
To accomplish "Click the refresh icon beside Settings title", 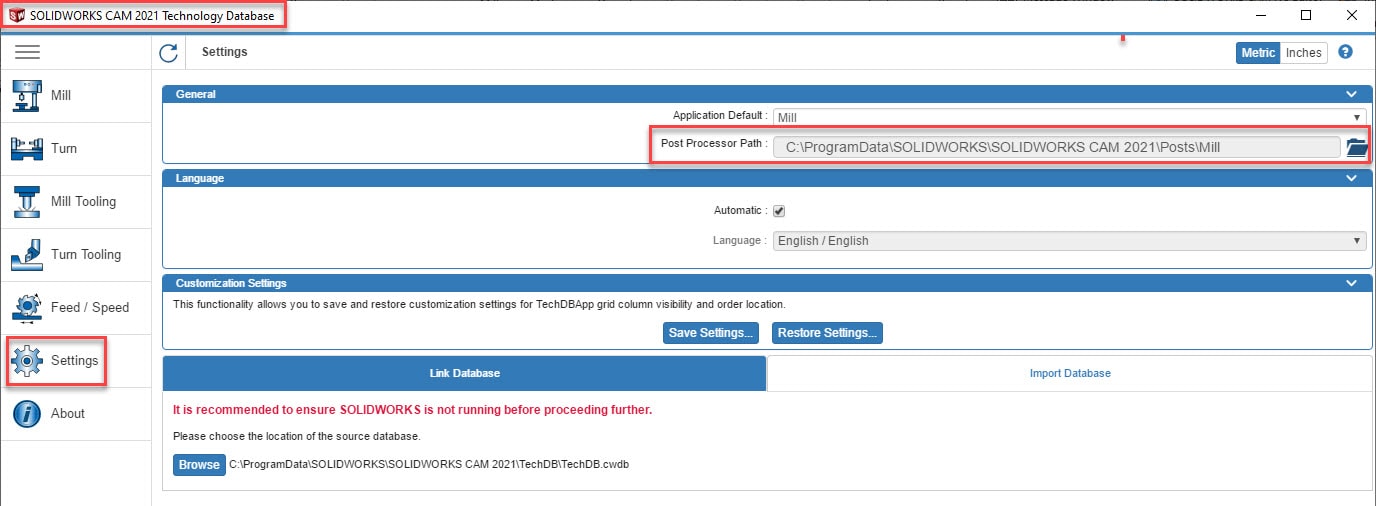I will click(168, 52).
